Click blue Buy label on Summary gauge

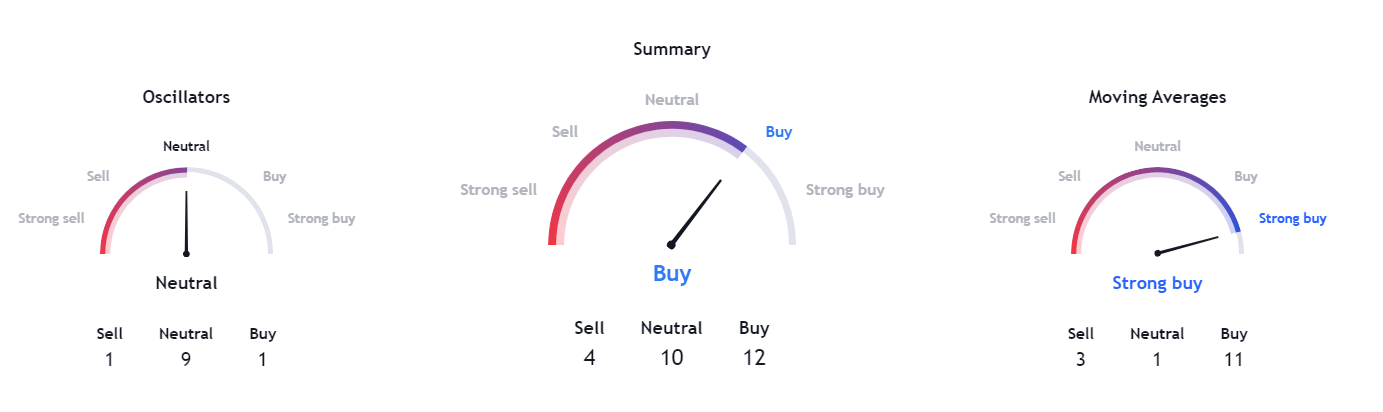779,131
